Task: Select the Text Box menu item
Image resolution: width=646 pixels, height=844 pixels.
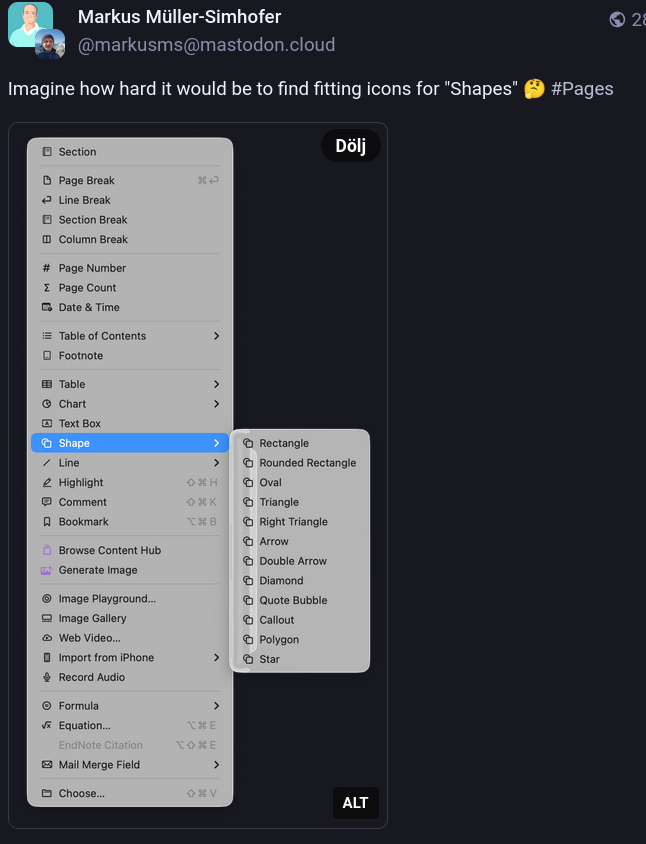Action: pos(79,424)
